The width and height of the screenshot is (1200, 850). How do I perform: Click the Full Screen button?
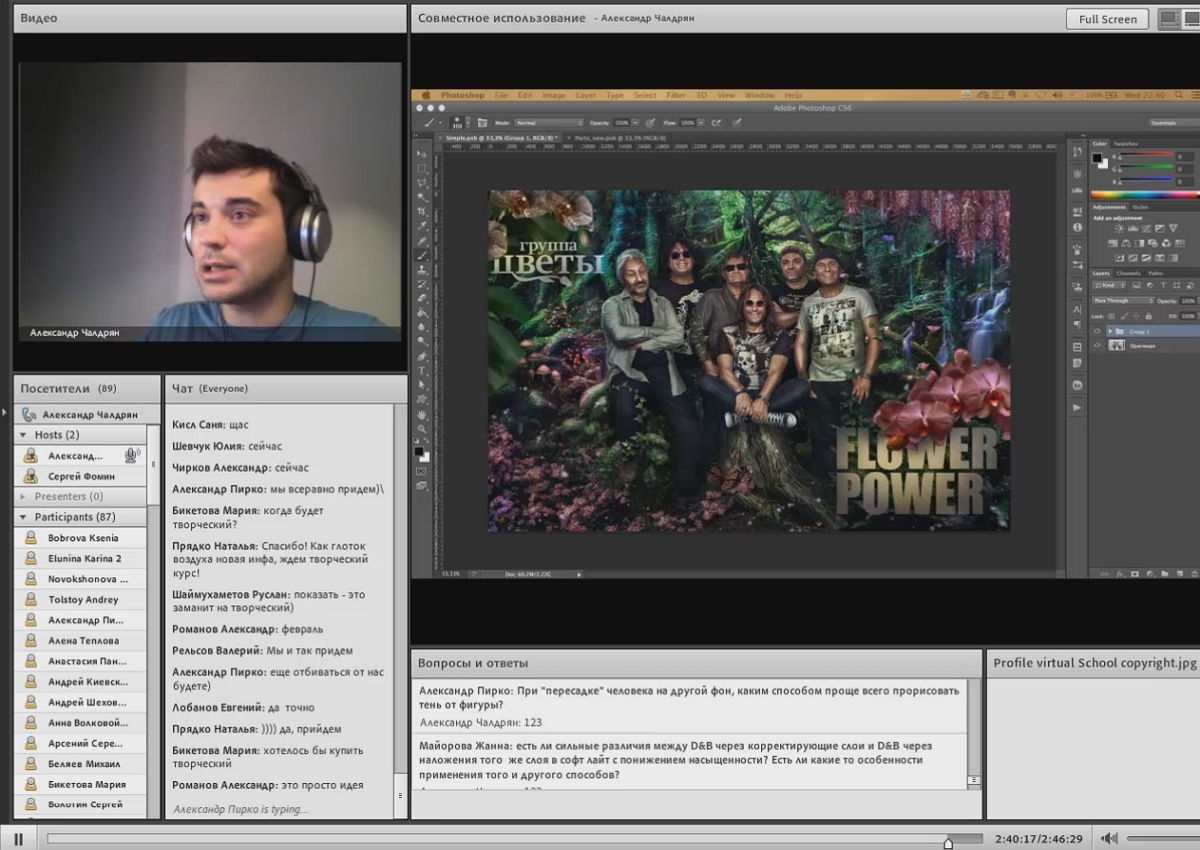click(1108, 19)
